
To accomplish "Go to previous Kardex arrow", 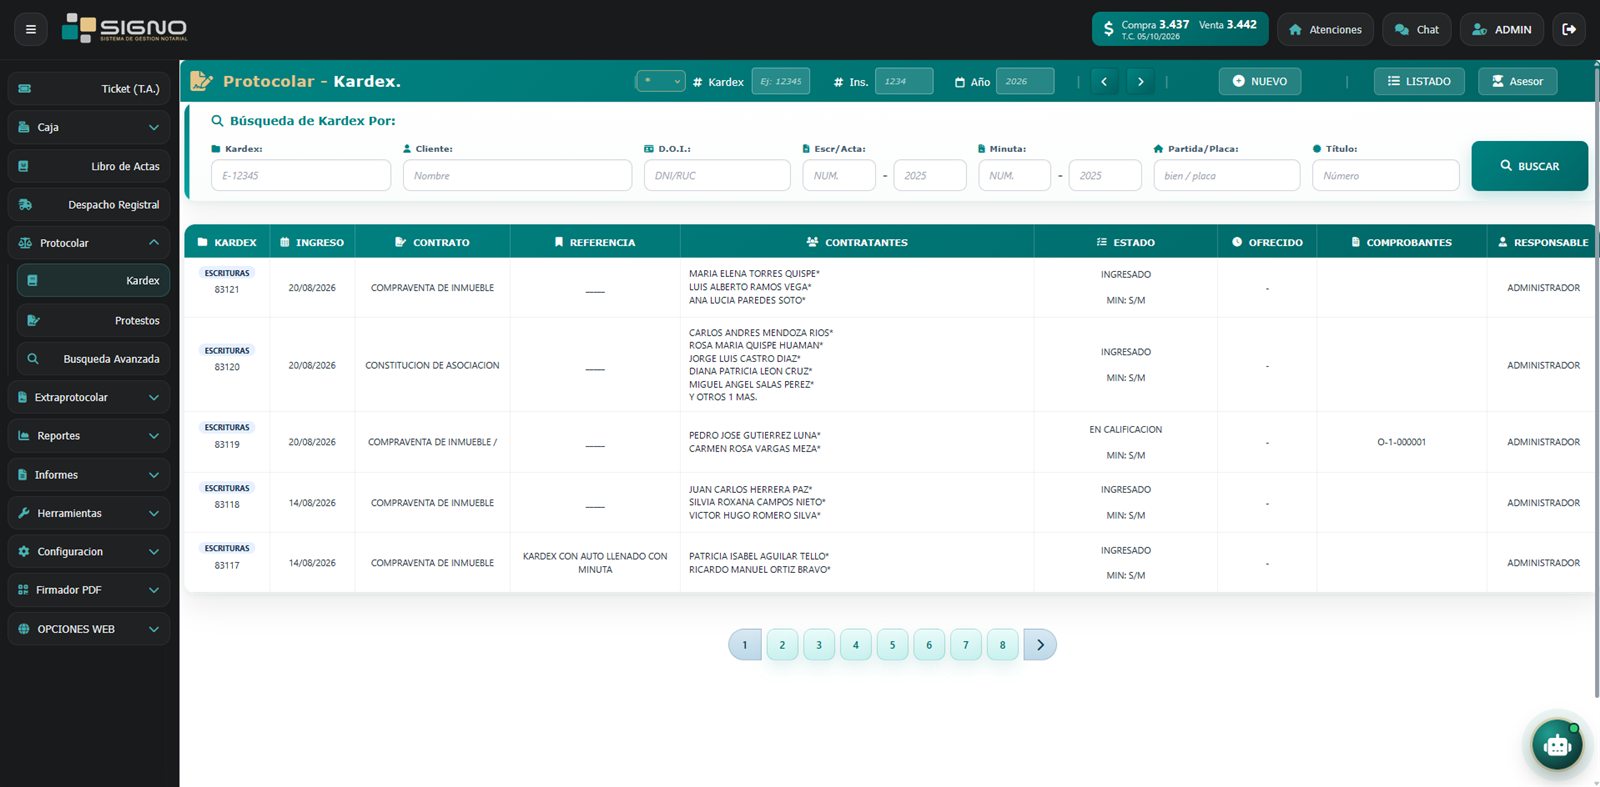I will tap(1104, 81).
